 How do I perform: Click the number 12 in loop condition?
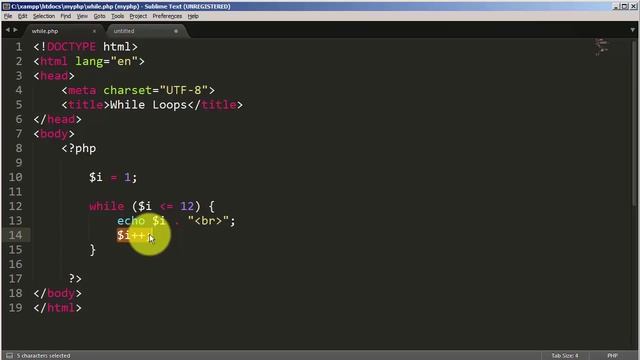187,207
